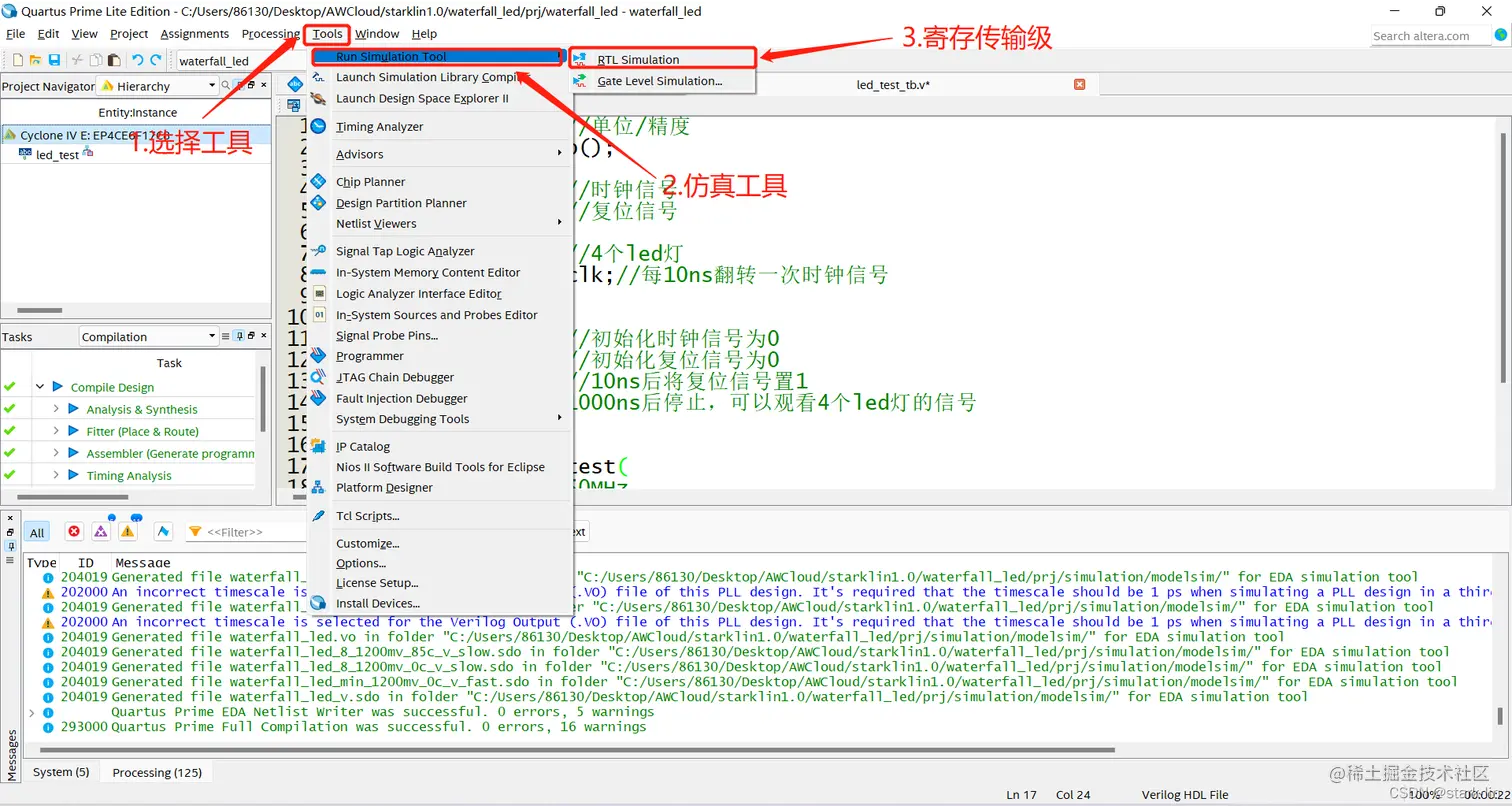Screen dimensions: 1512x806
Task: Open the File menu
Action: (x=15, y=34)
